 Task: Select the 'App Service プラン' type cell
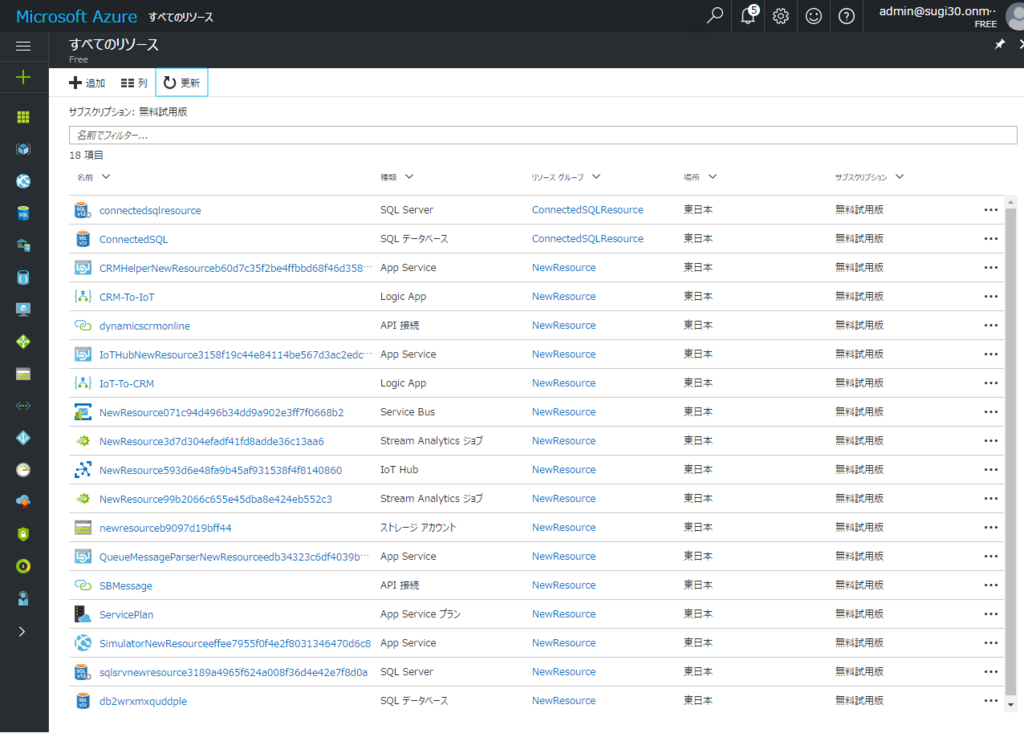(x=421, y=614)
